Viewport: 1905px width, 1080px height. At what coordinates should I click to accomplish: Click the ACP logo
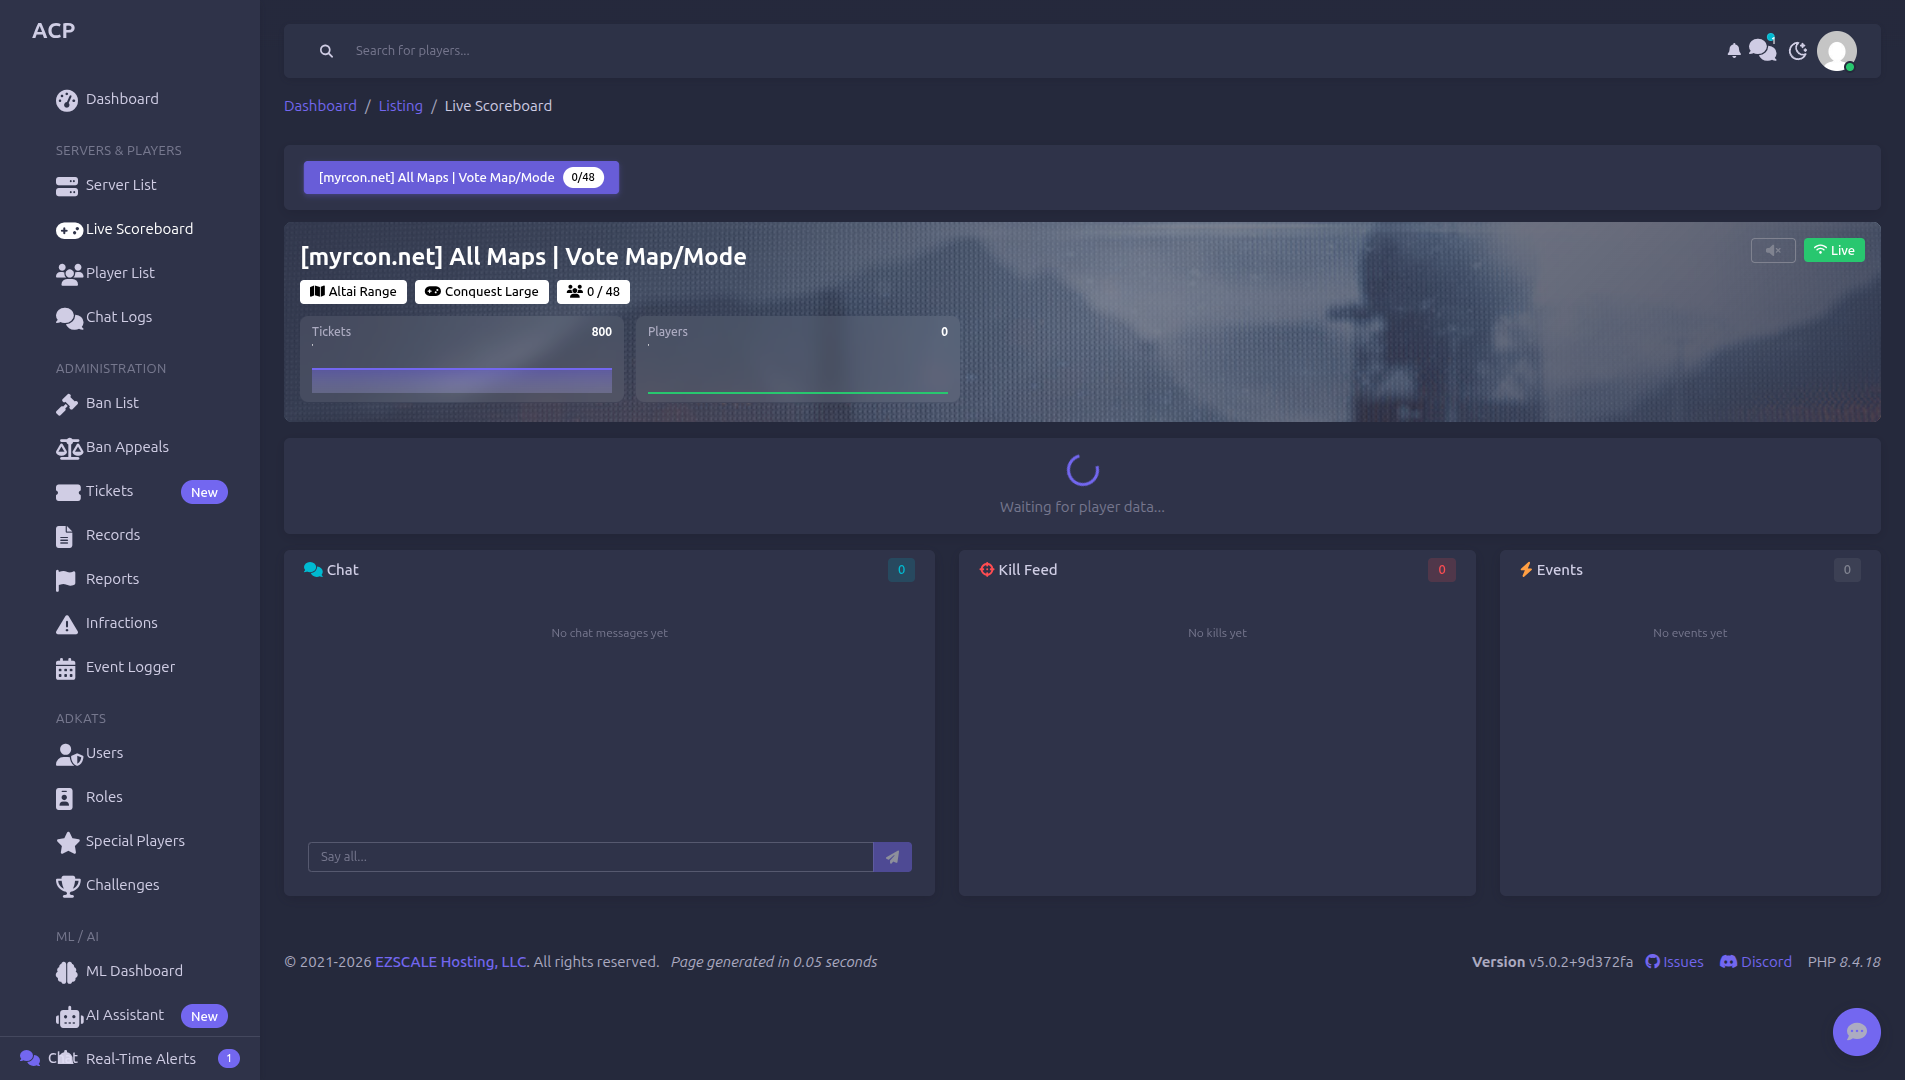pyautogui.click(x=54, y=31)
